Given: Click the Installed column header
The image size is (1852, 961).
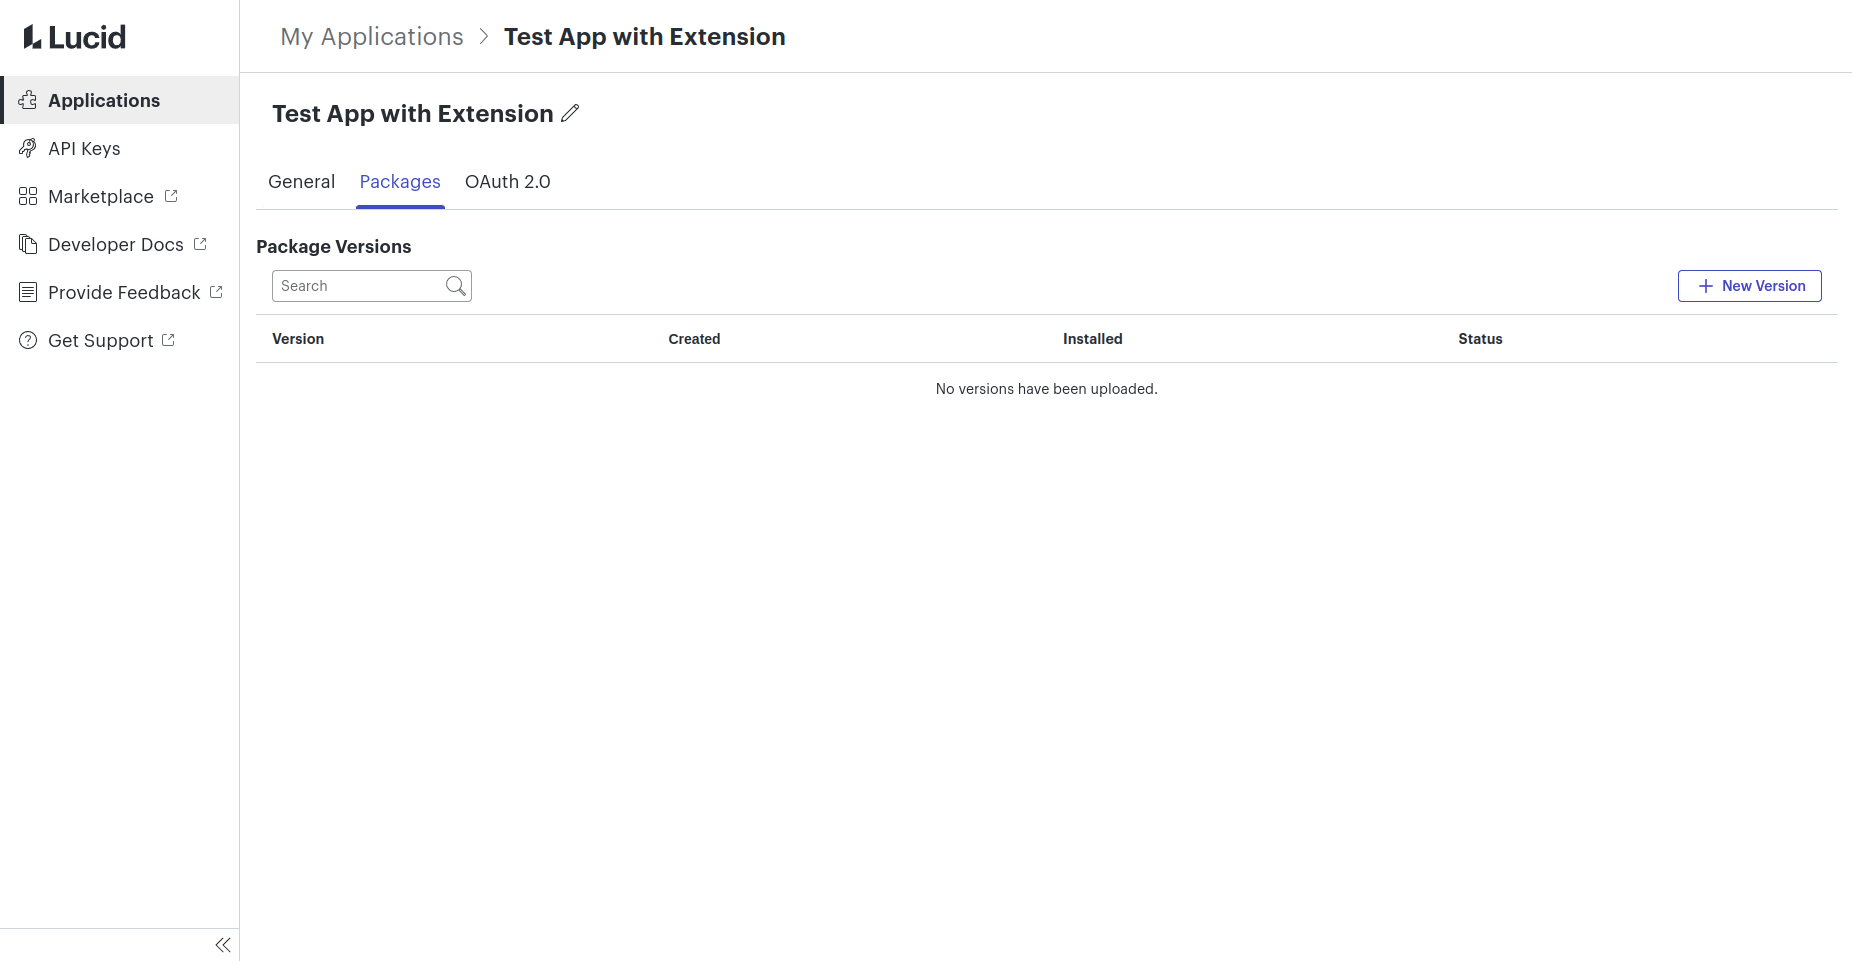Looking at the screenshot, I should [1093, 339].
